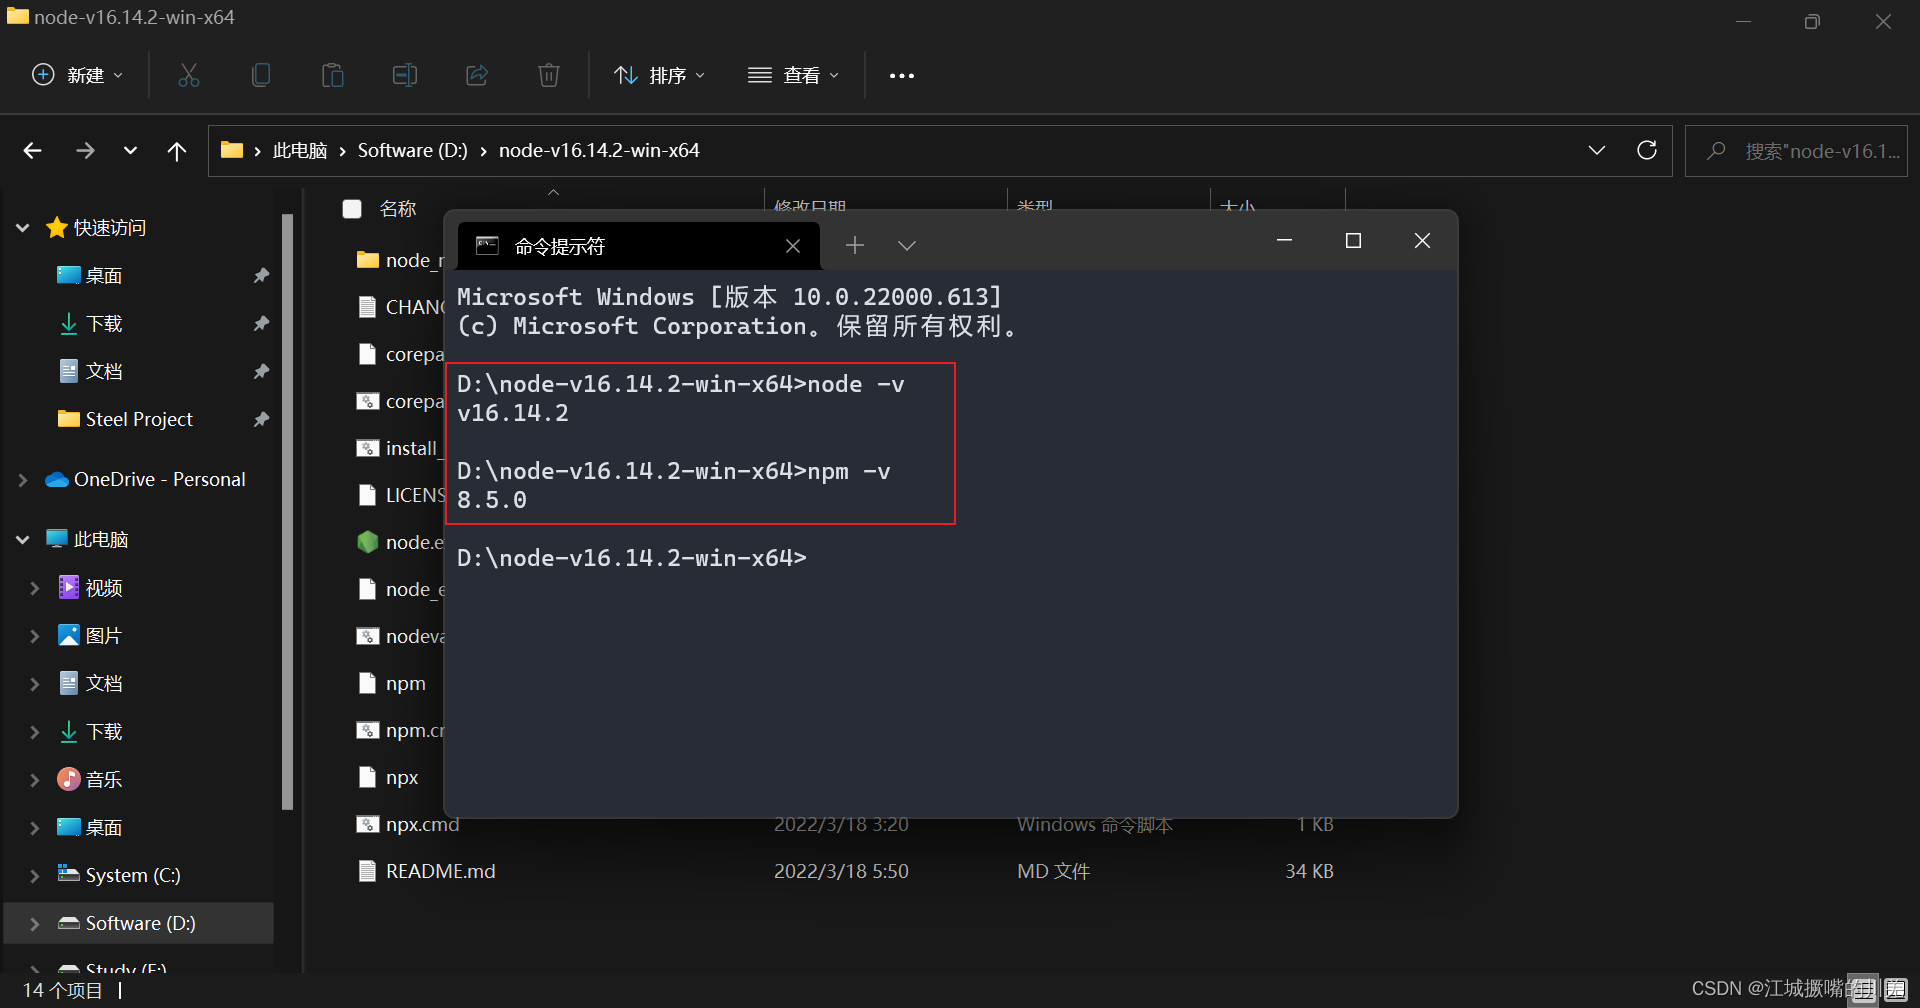Expand the 视频 folder node
This screenshot has width=1920, height=1008.
click(35, 588)
